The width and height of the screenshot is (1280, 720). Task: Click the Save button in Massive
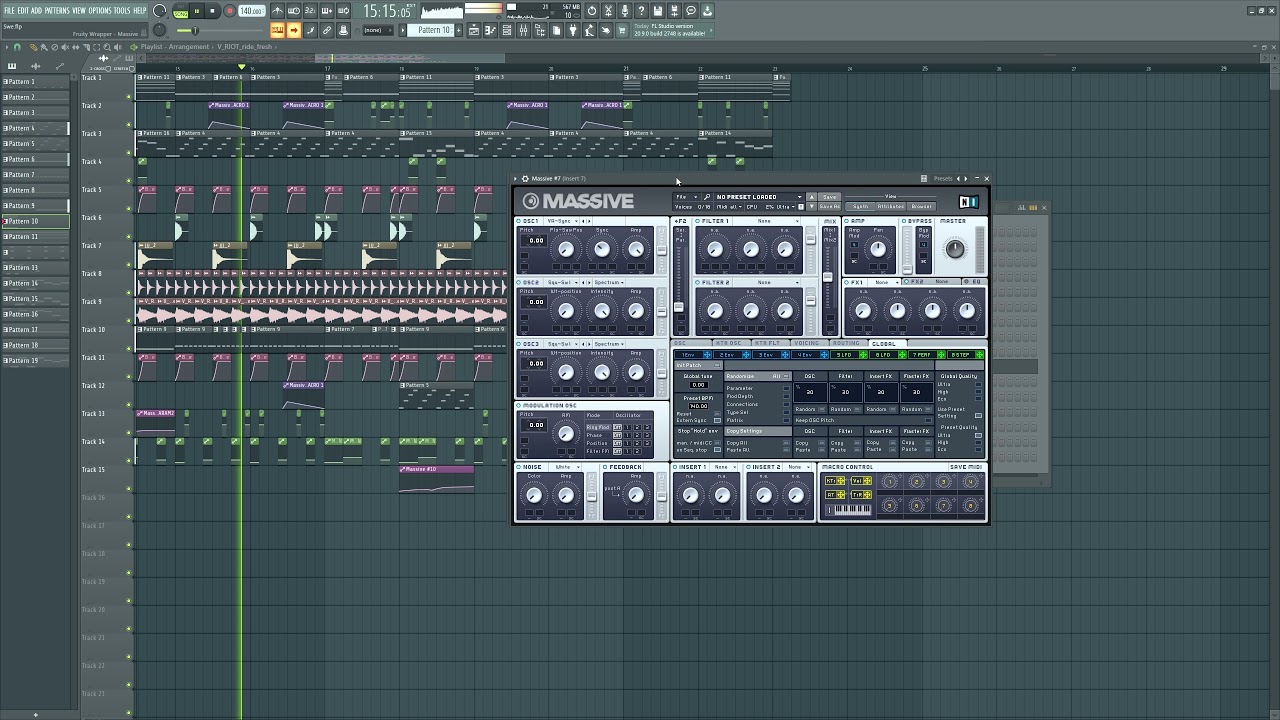click(x=829, y=197)
